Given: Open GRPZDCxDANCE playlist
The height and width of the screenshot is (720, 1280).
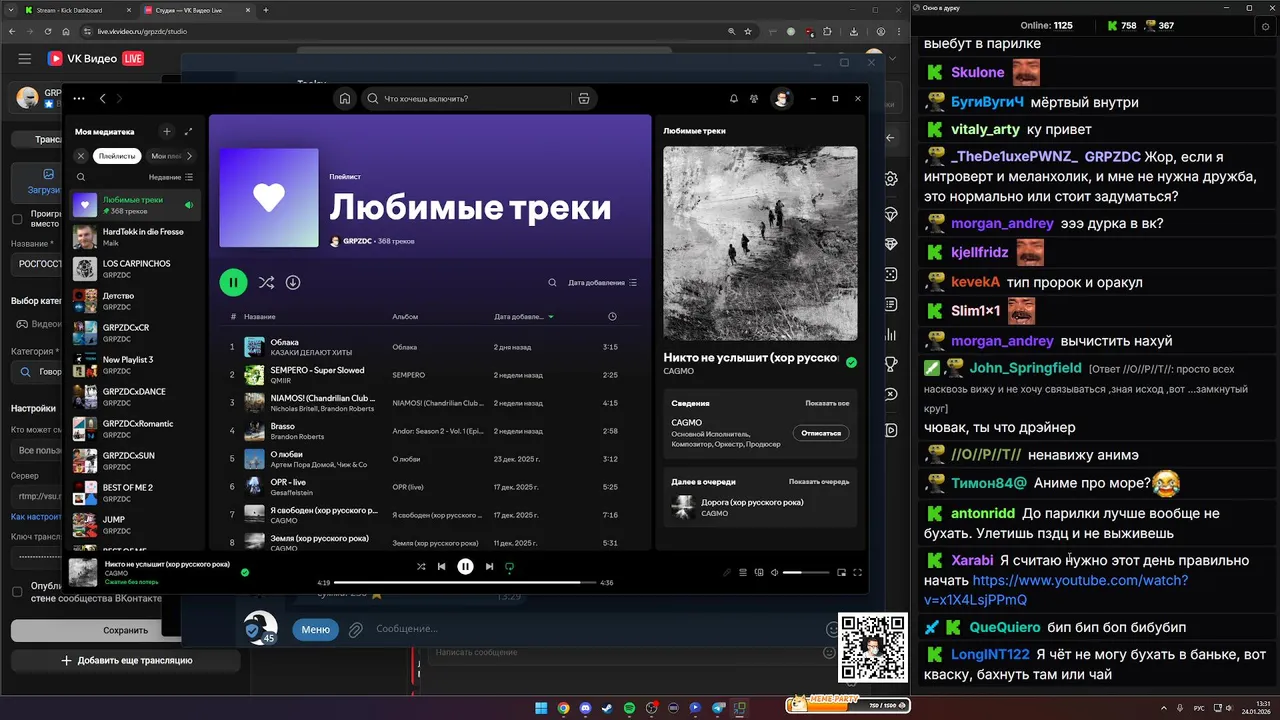Looking at the screenshot, I should 136,397.
